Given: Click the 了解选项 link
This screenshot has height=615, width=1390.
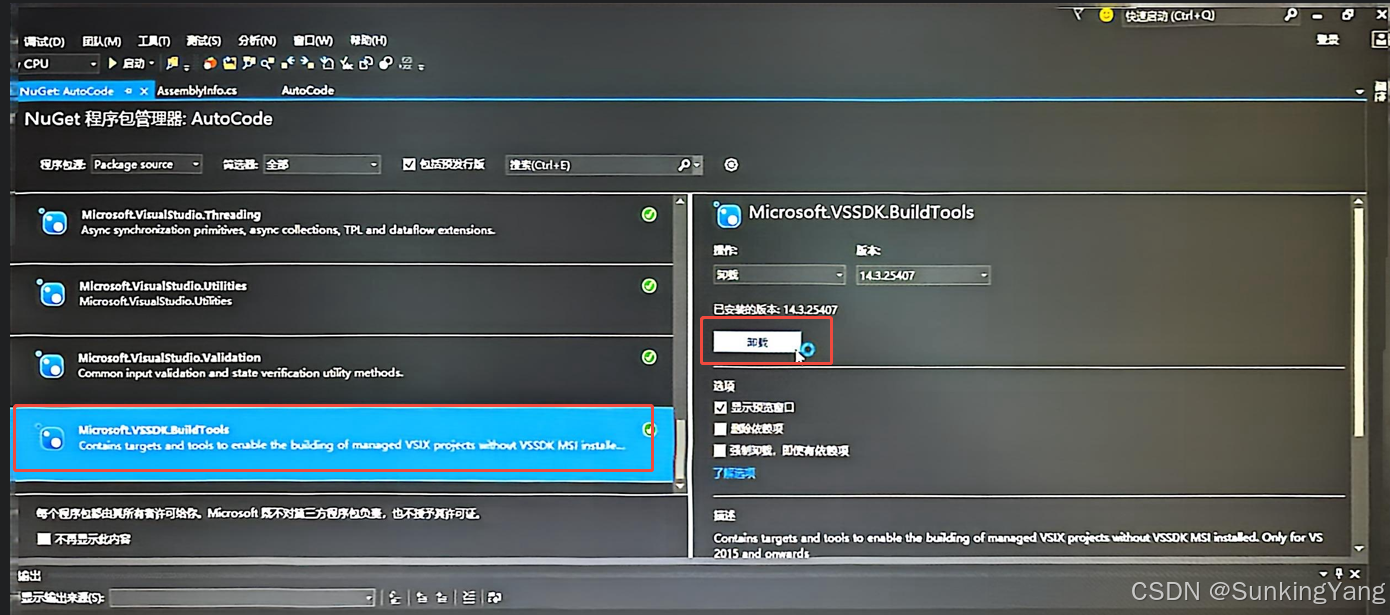Looking at the screenshot, I should (734, 472).
